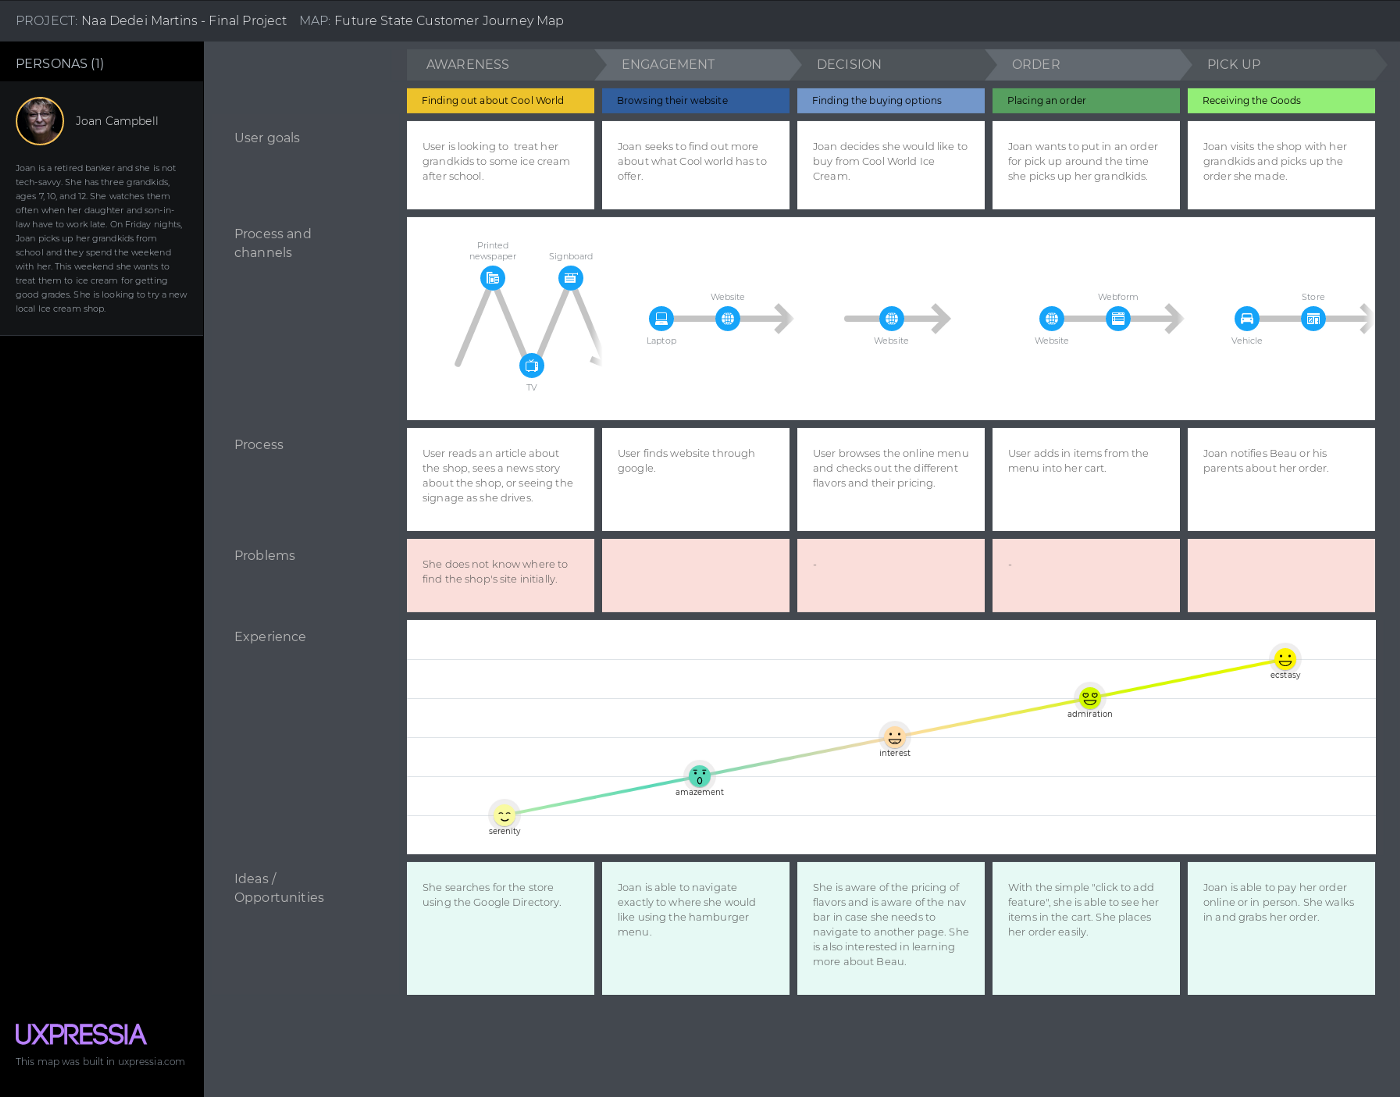Click the Joan Campbell persona name
The width and height of the screenshot is (1400, 1097).
point(117,121)
